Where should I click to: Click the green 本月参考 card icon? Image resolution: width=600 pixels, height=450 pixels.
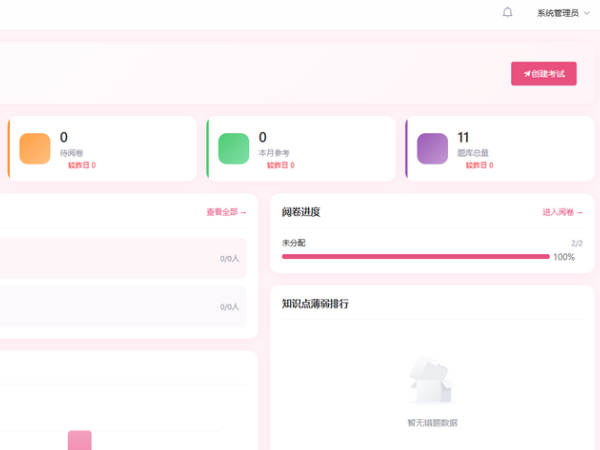[233, 148]
